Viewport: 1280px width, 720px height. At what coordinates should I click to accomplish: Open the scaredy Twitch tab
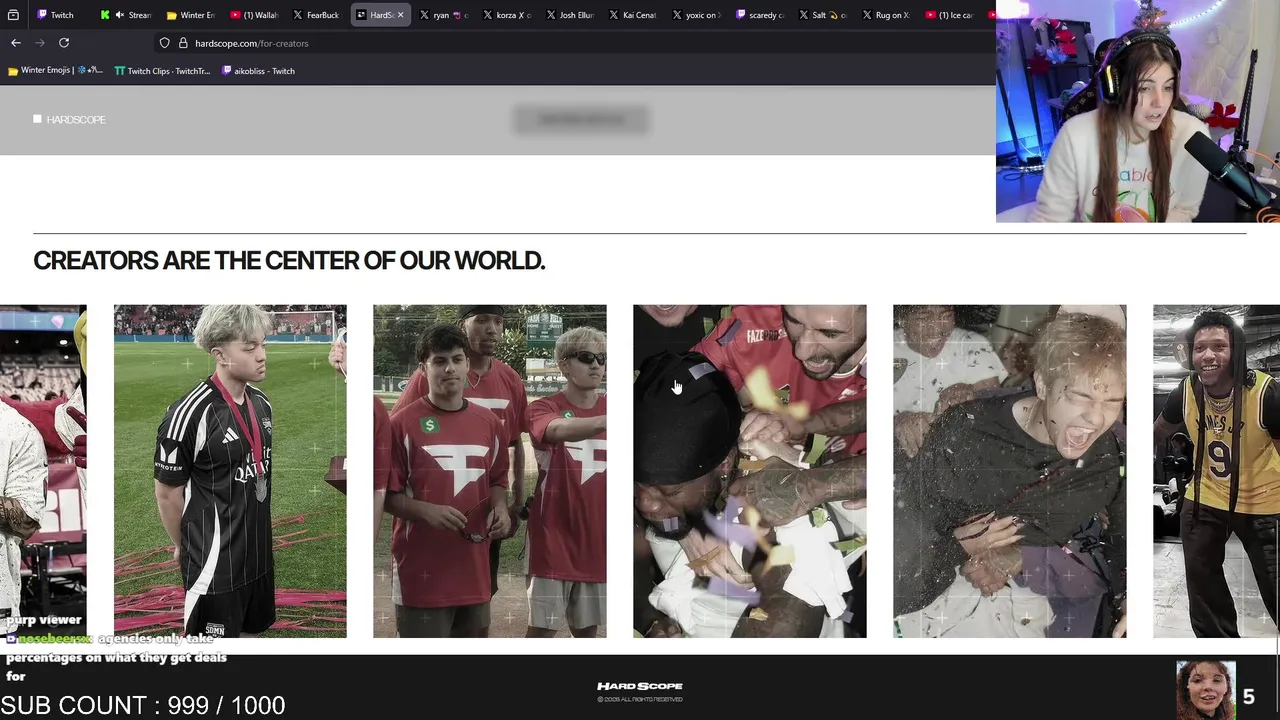point(759,15)
